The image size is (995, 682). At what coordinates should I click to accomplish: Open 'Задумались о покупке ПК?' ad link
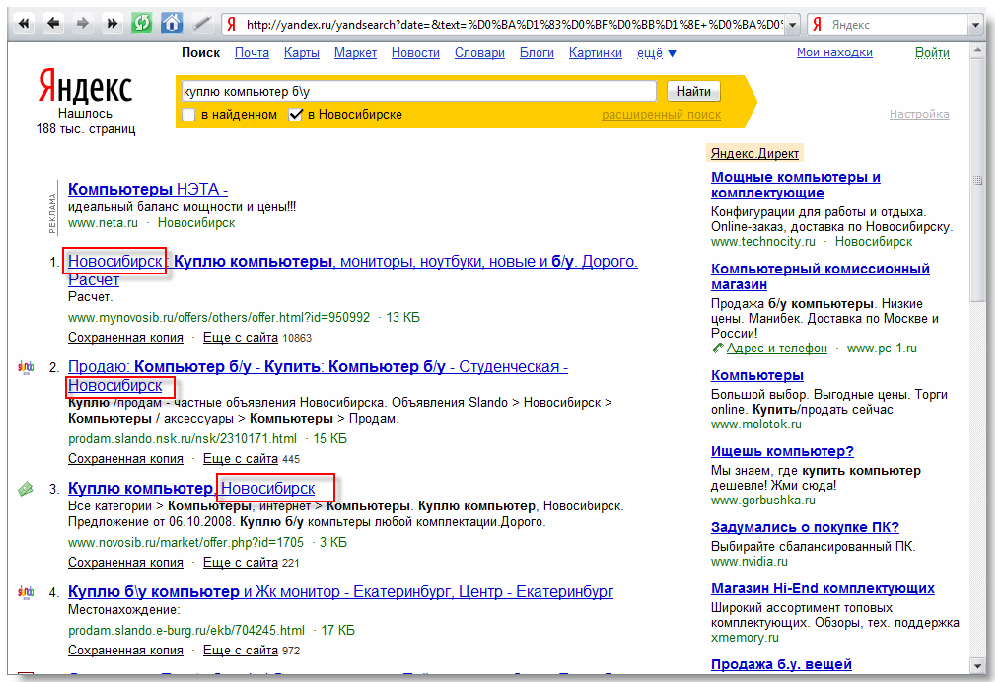point(805,527)
